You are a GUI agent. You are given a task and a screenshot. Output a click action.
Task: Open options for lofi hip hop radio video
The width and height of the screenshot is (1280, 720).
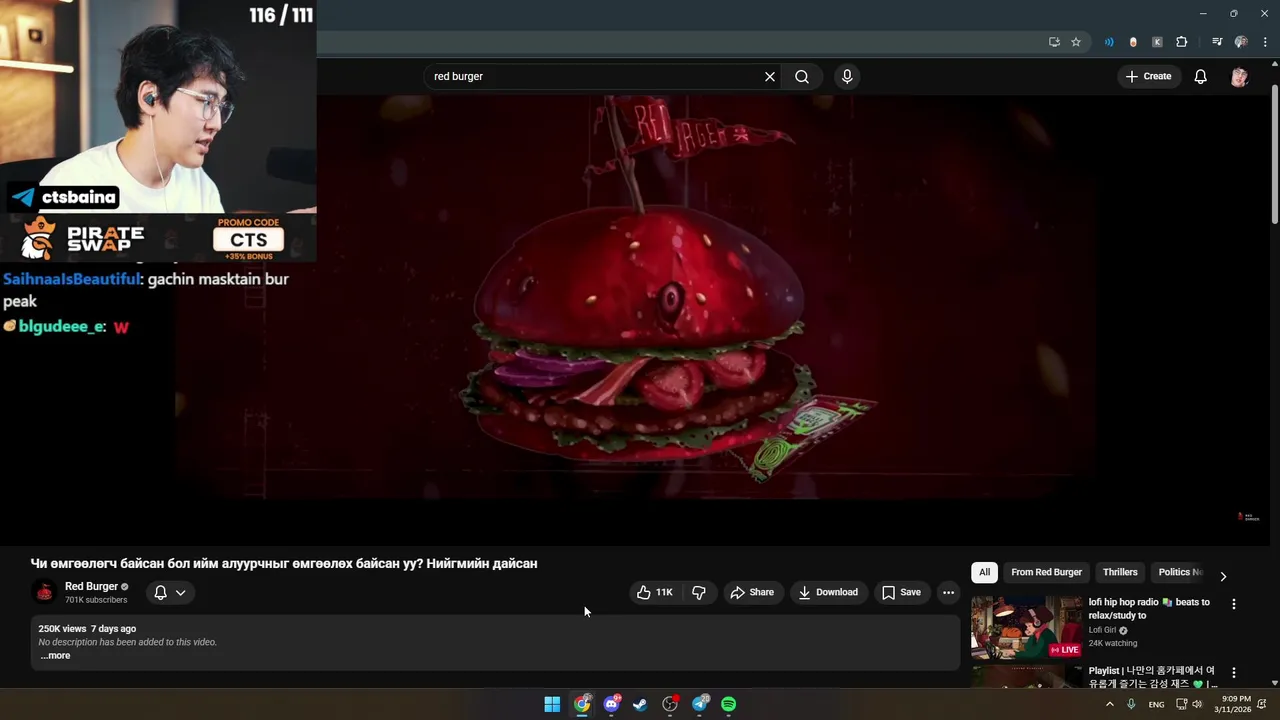pyautogui.click(x=1234, y=604)
